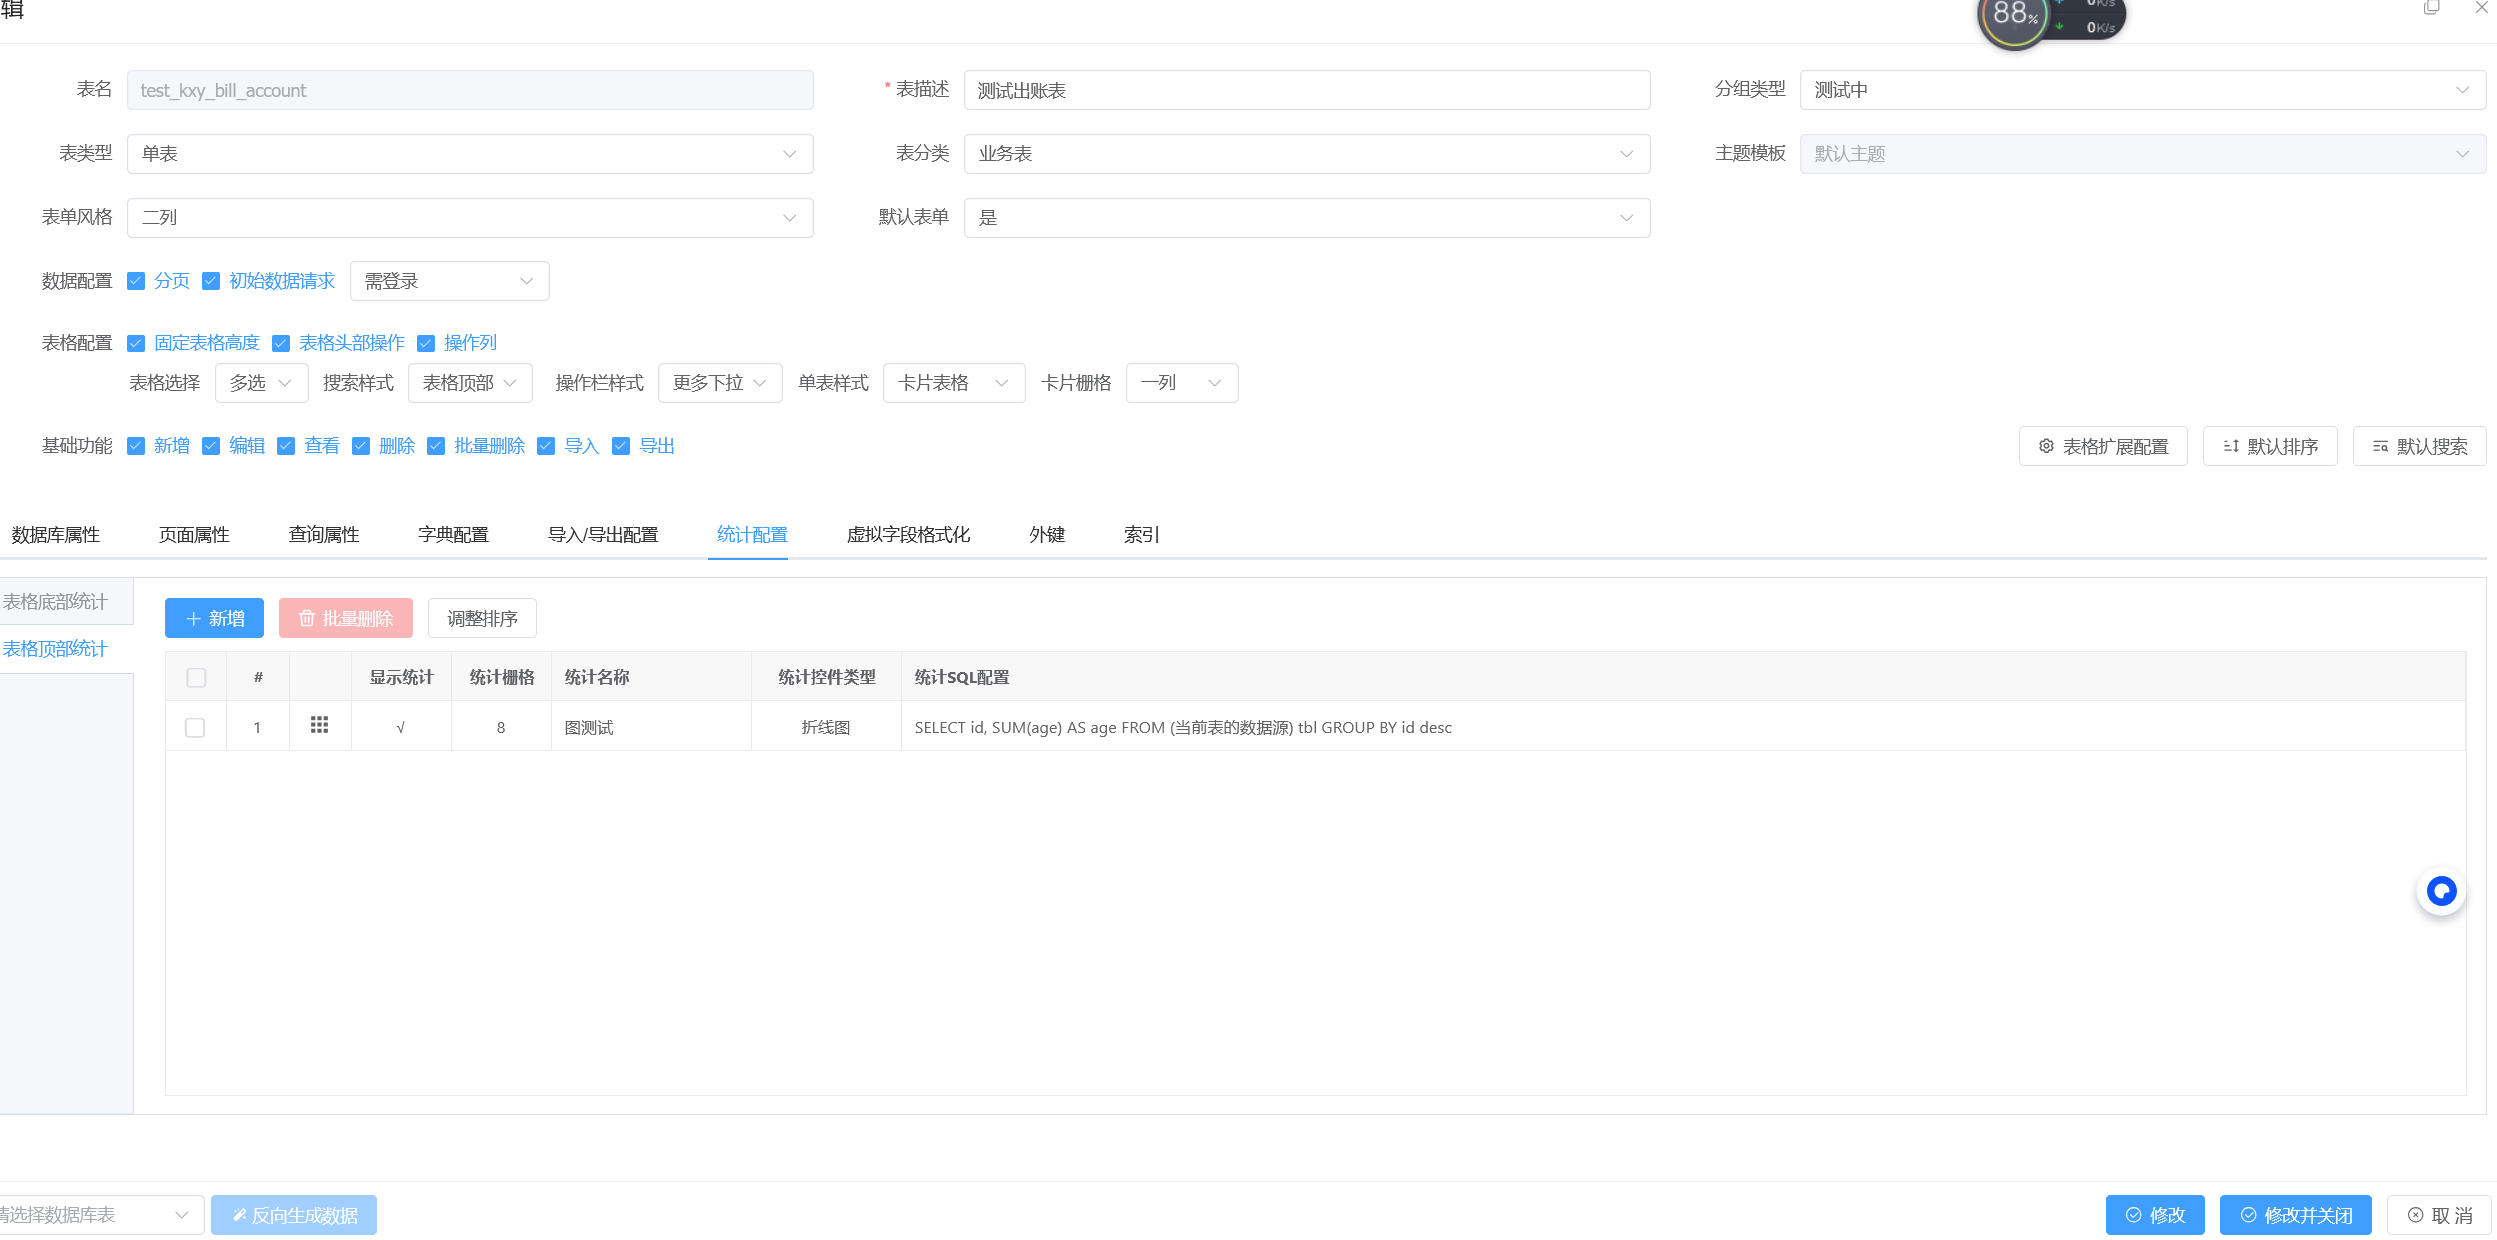Select the 表格底部统计 side tab
The width and height of the screenshot is (2497, 1240).
[56, 602]
